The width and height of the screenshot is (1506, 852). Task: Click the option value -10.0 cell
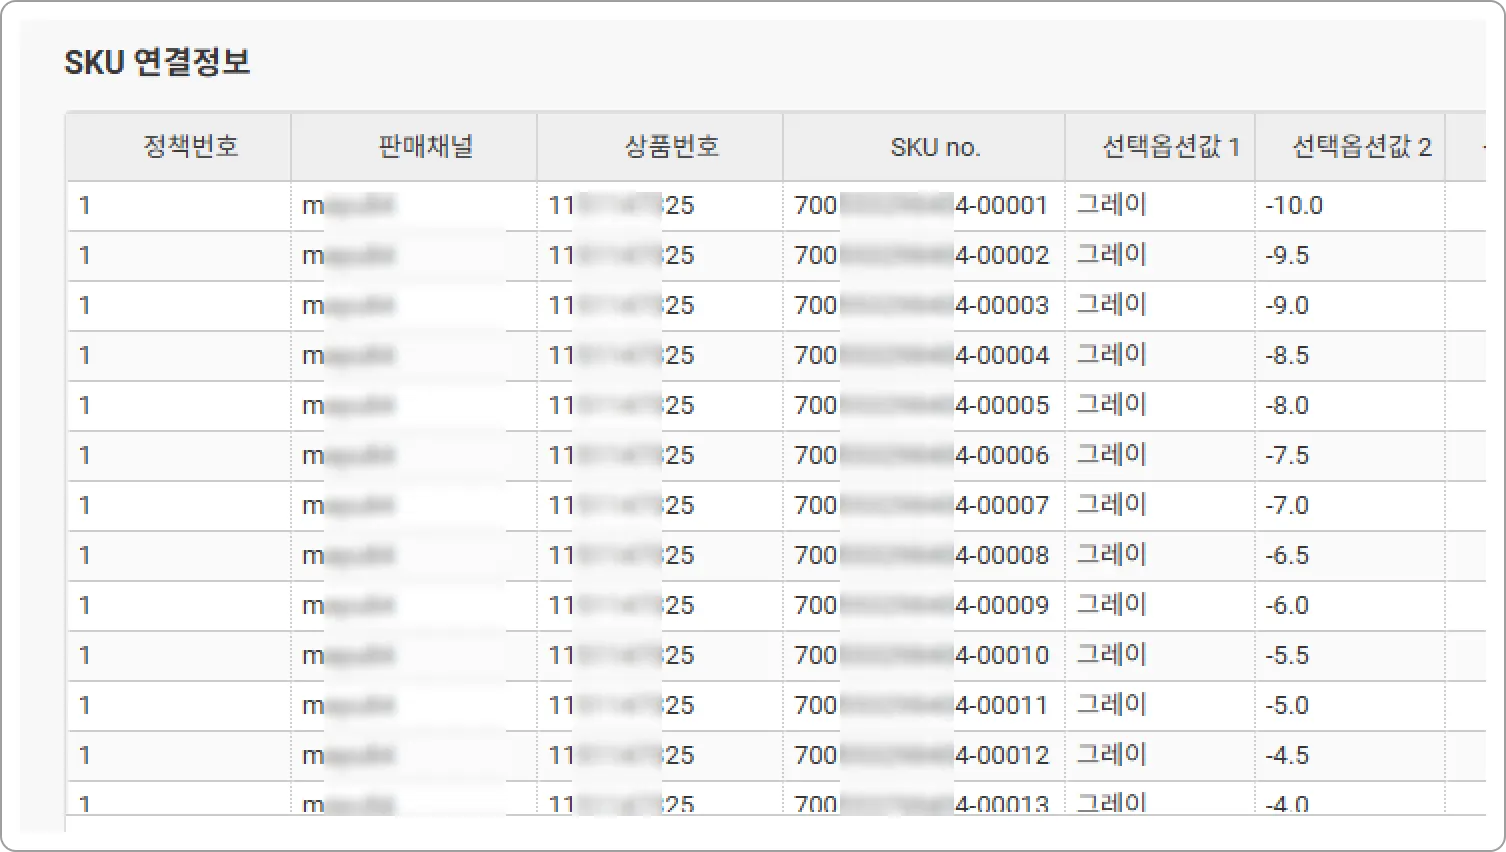point(1350,206)
